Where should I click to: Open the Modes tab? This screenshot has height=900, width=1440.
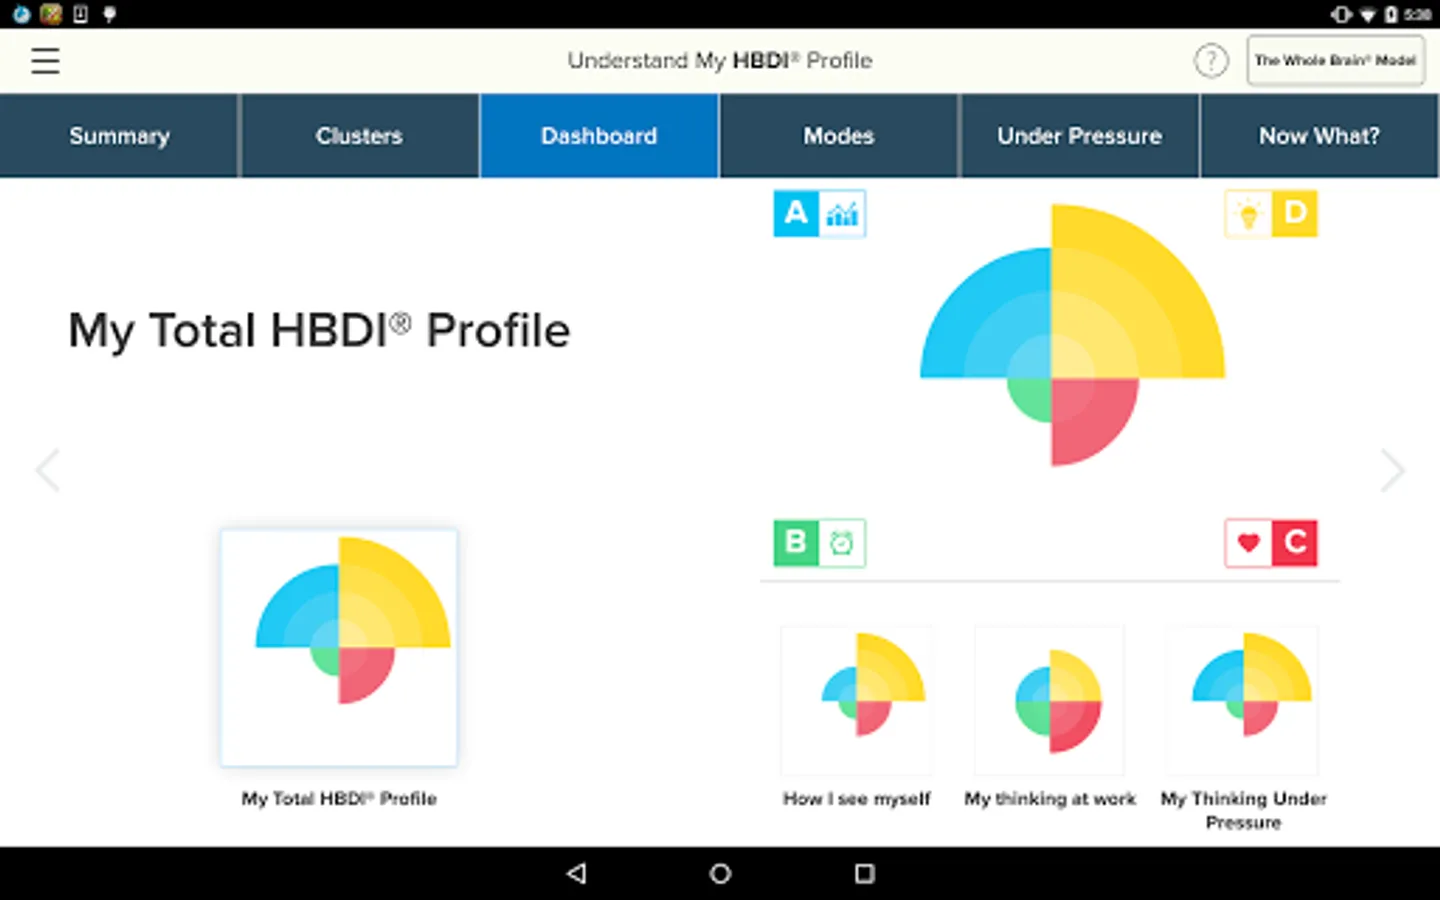(839, 136)
